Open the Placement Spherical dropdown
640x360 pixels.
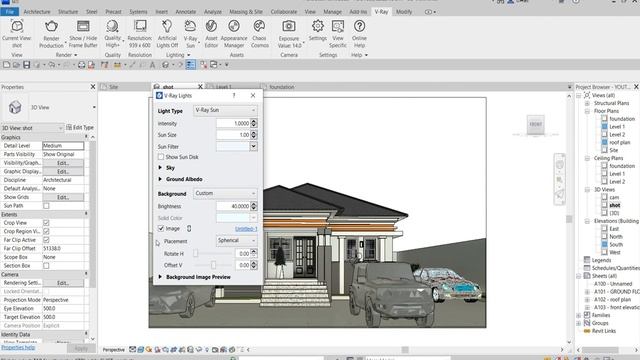(x=236, y=240)
